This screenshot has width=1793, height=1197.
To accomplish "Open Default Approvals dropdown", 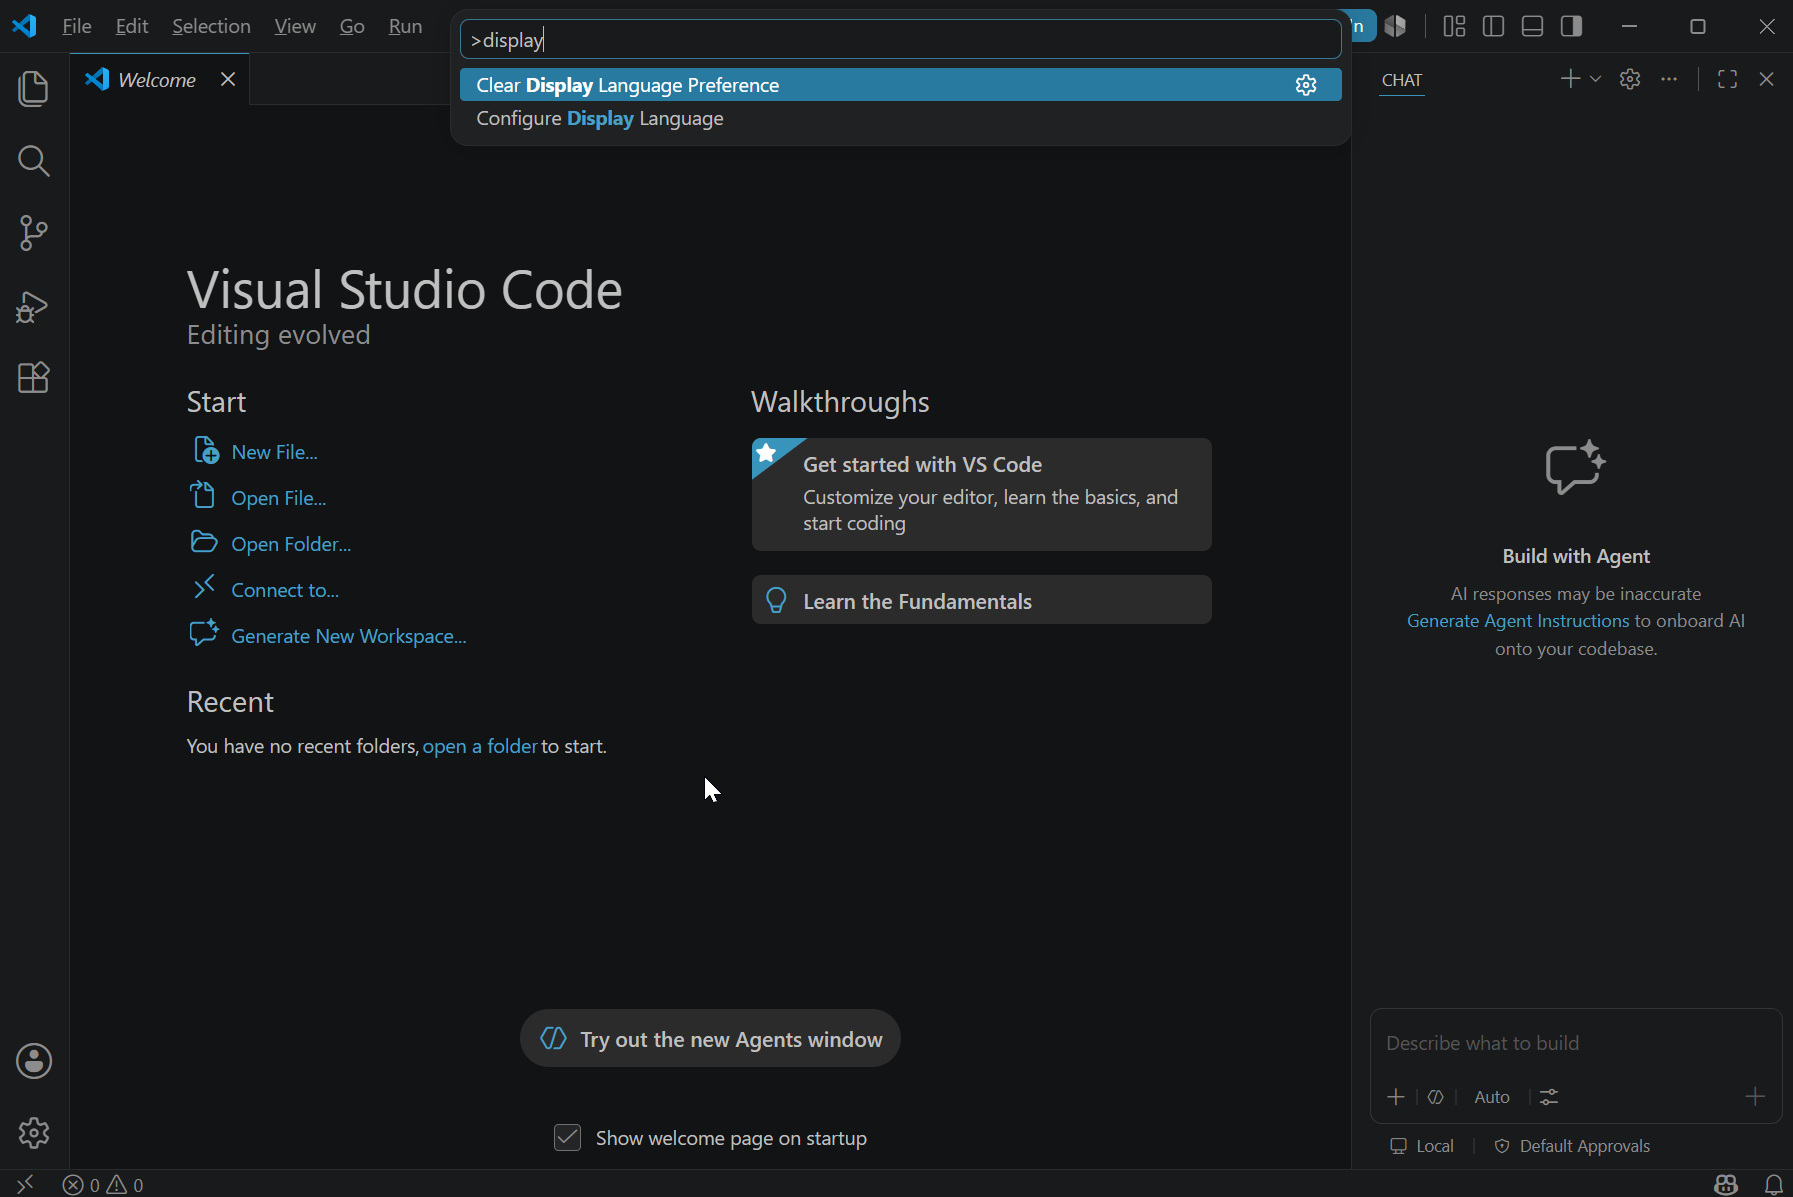I will (x=1572, y=1146).
